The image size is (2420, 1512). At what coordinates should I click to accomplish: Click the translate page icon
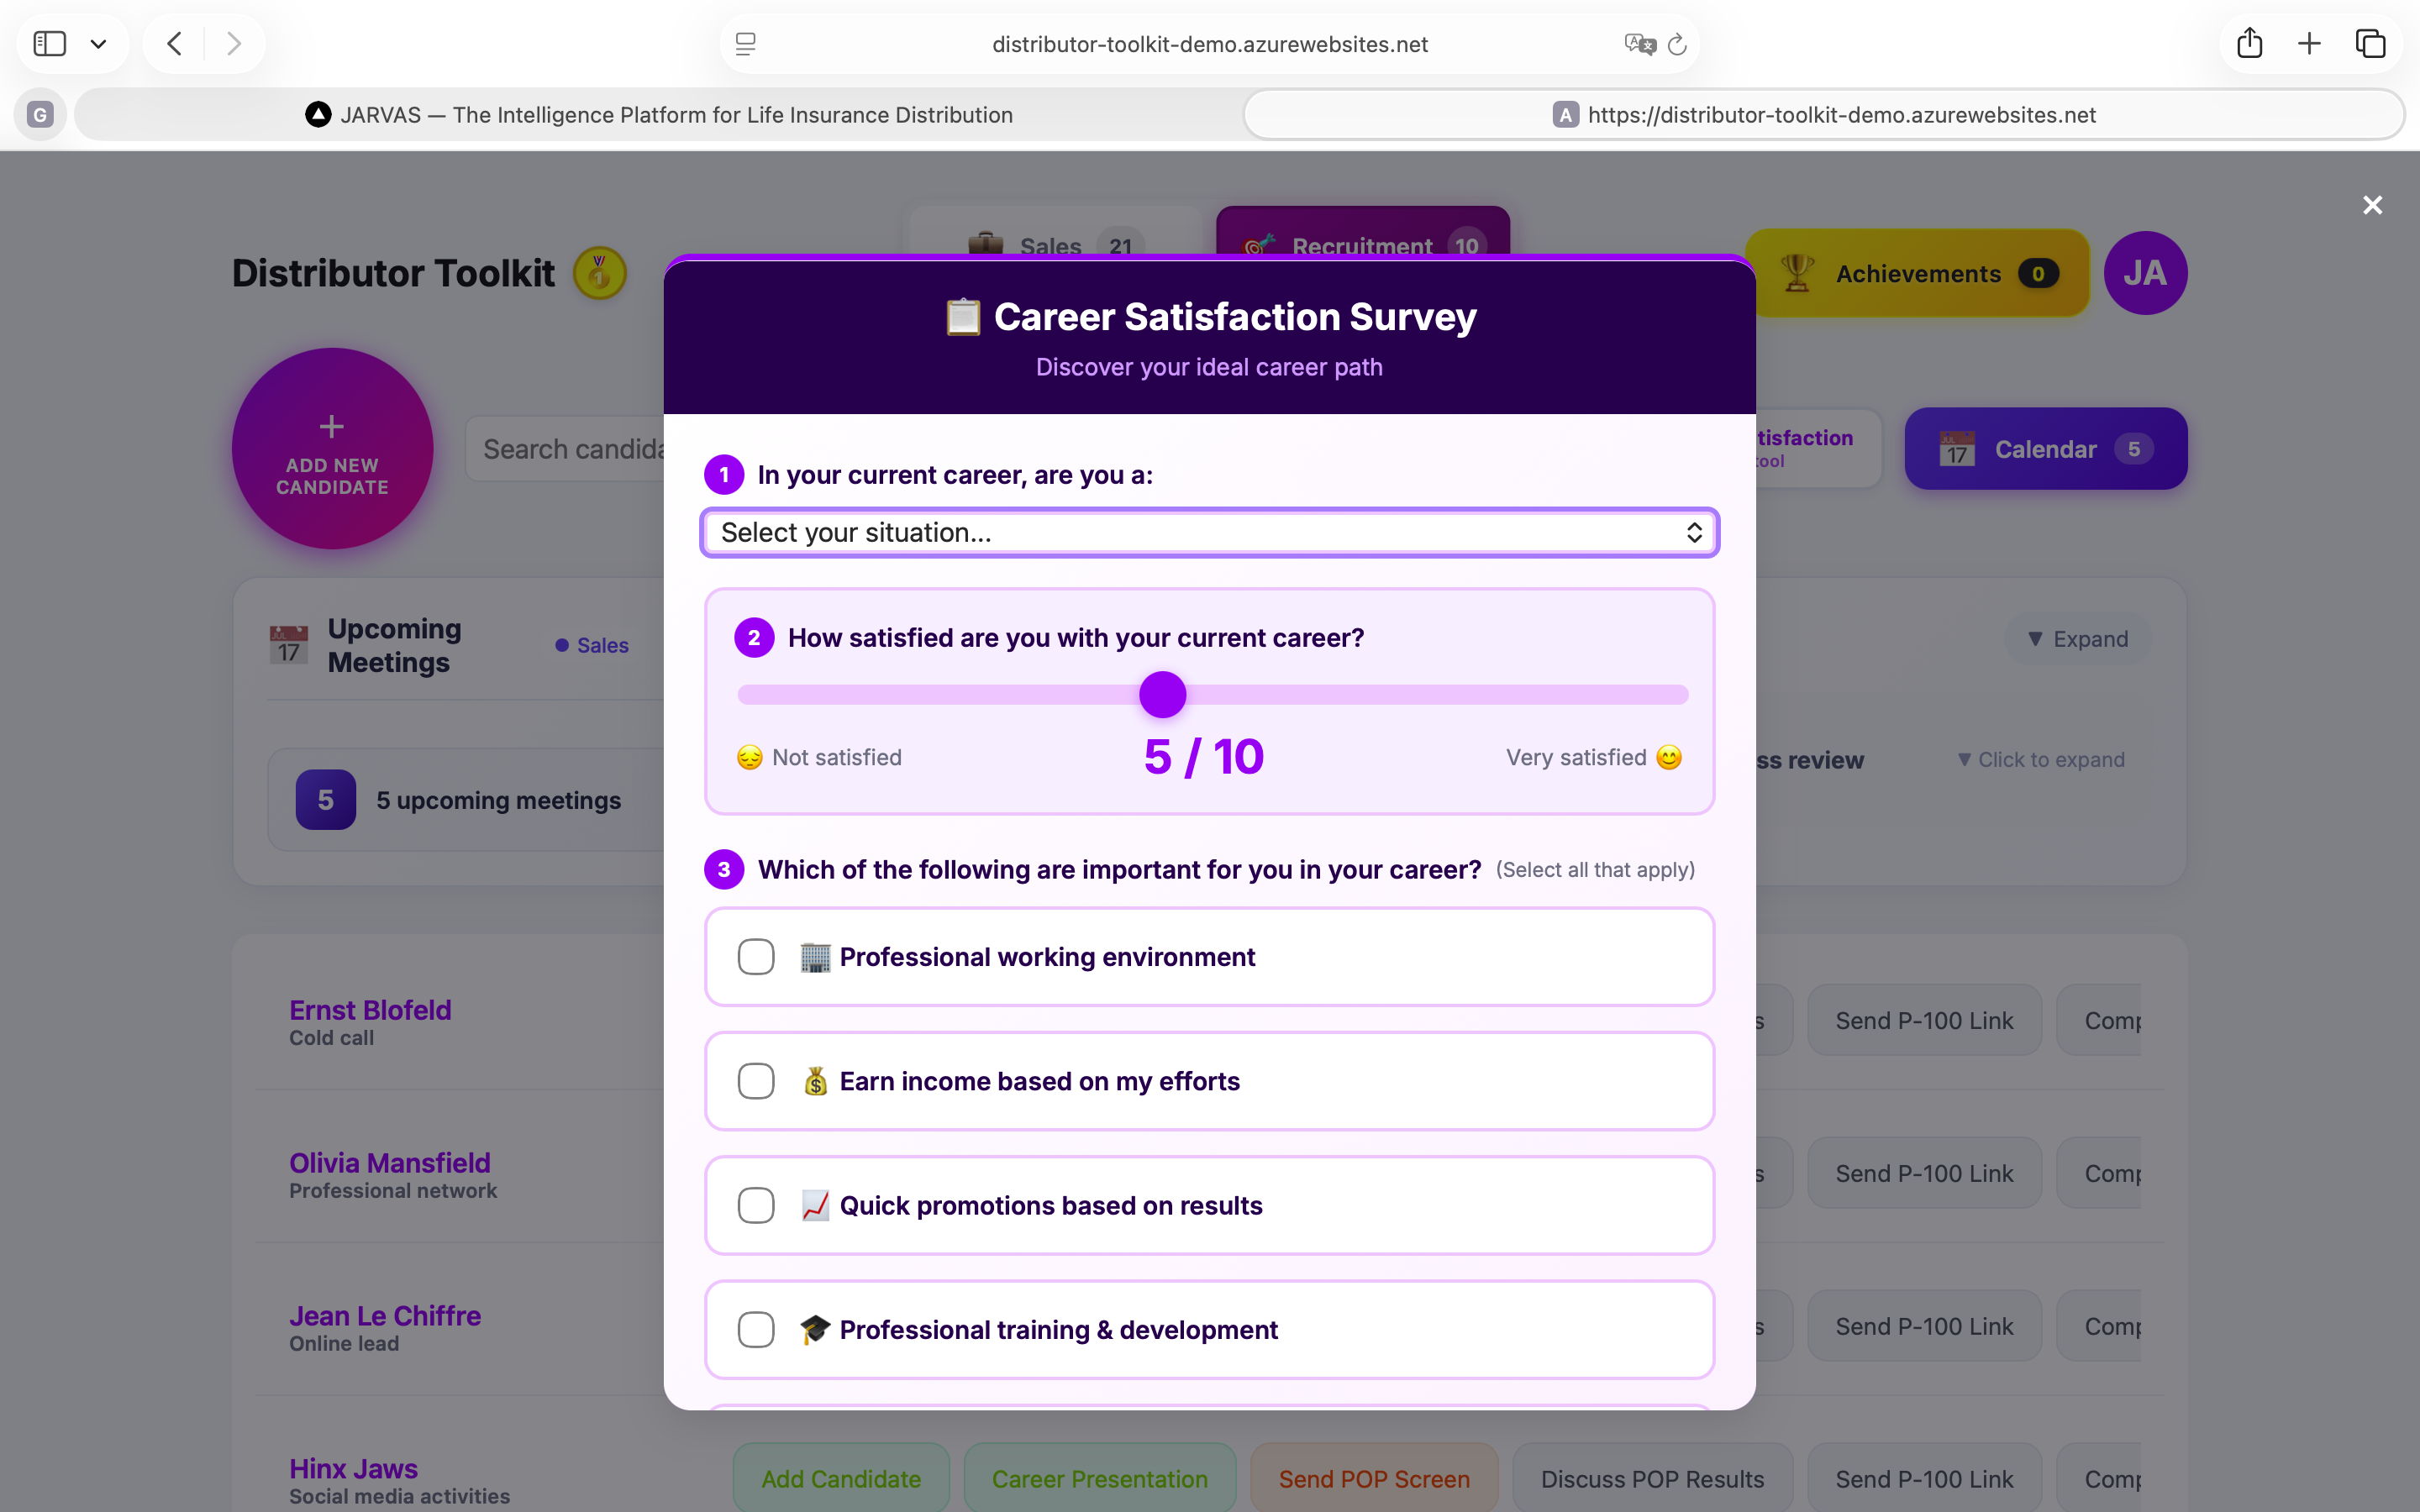1639,44
